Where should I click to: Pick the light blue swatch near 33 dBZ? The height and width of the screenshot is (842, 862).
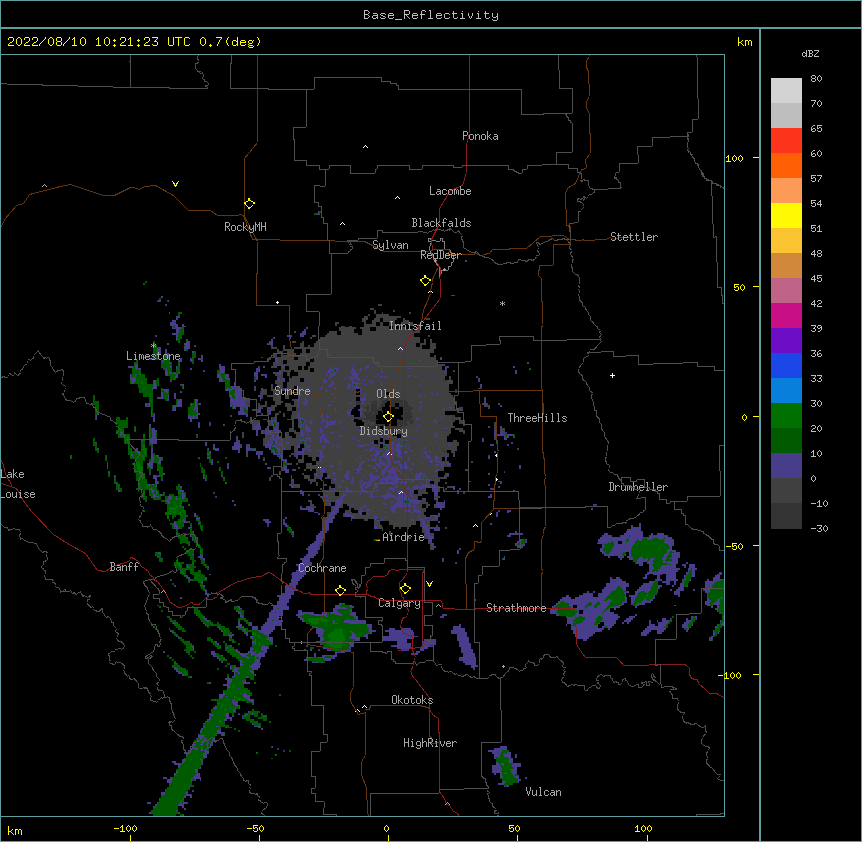(x=786, y=391)
